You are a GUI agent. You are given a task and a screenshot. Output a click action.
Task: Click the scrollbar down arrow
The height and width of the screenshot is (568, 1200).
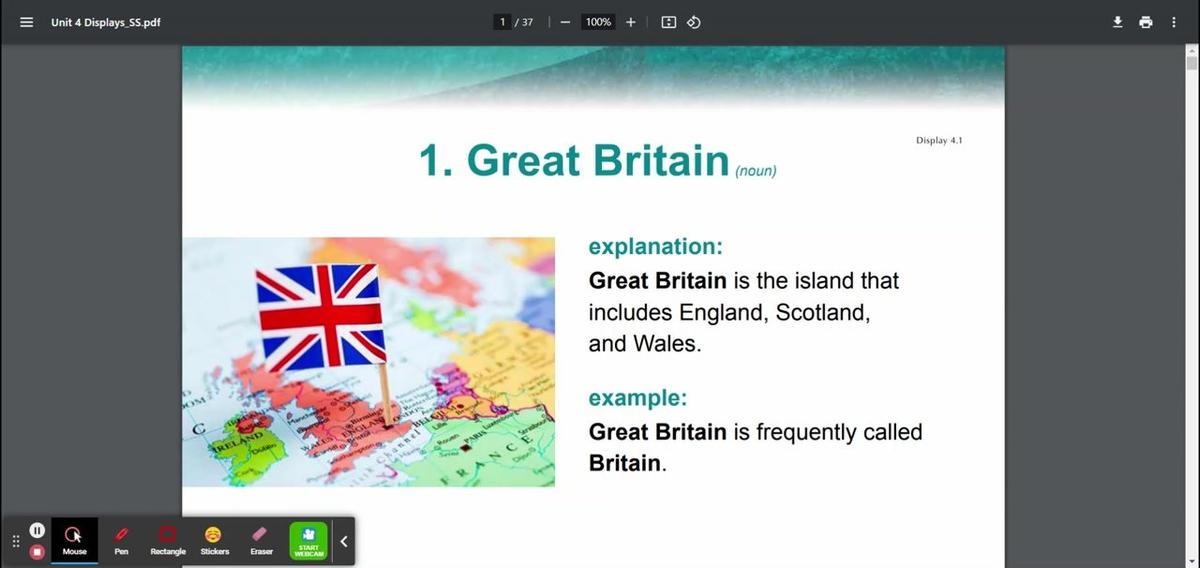(x=1192, y=559)
